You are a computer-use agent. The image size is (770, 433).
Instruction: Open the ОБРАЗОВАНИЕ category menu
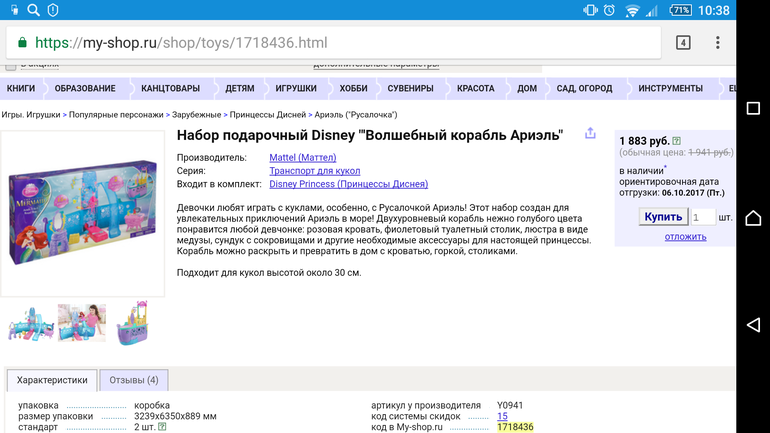pyautogui.click(x=85, y=88)
